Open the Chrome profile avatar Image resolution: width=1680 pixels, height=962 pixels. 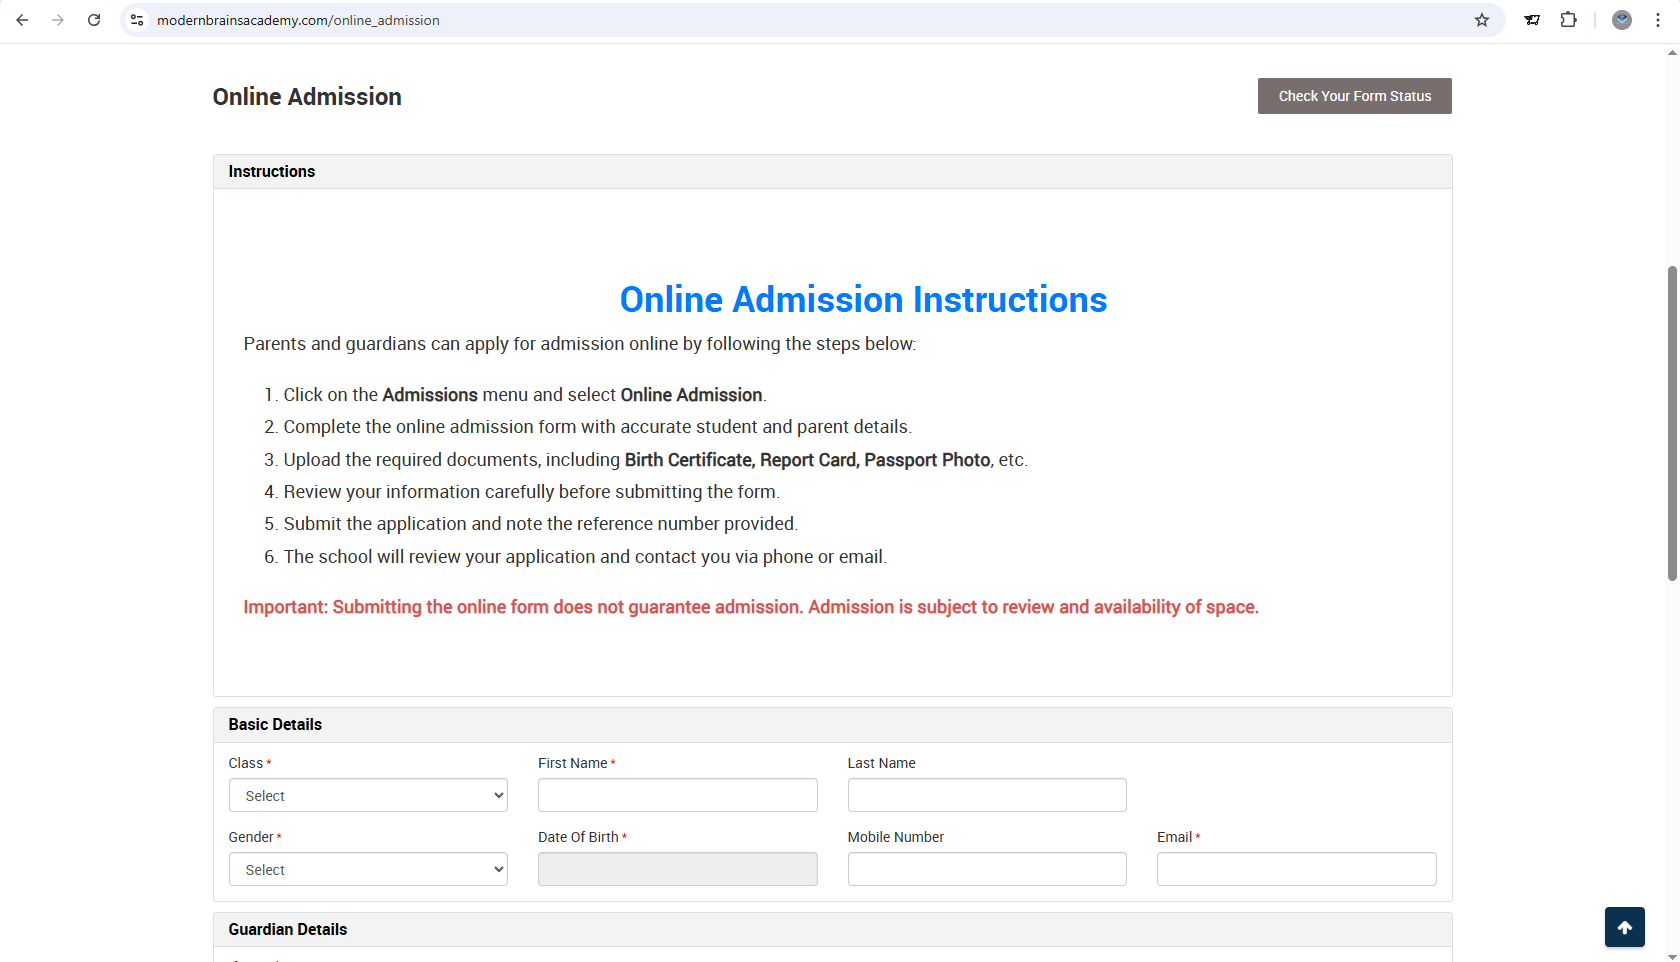coord(1622,20)
